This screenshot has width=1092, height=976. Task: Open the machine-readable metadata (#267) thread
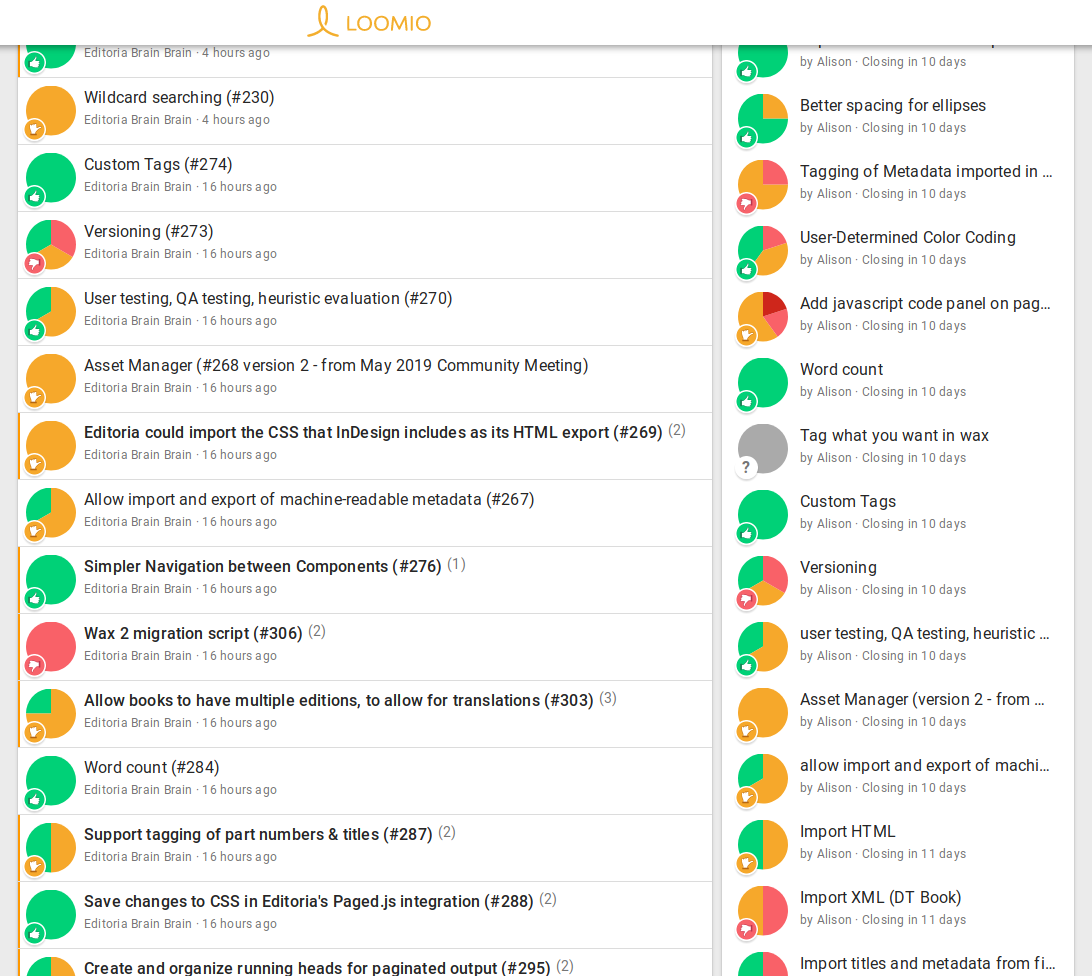309,499
